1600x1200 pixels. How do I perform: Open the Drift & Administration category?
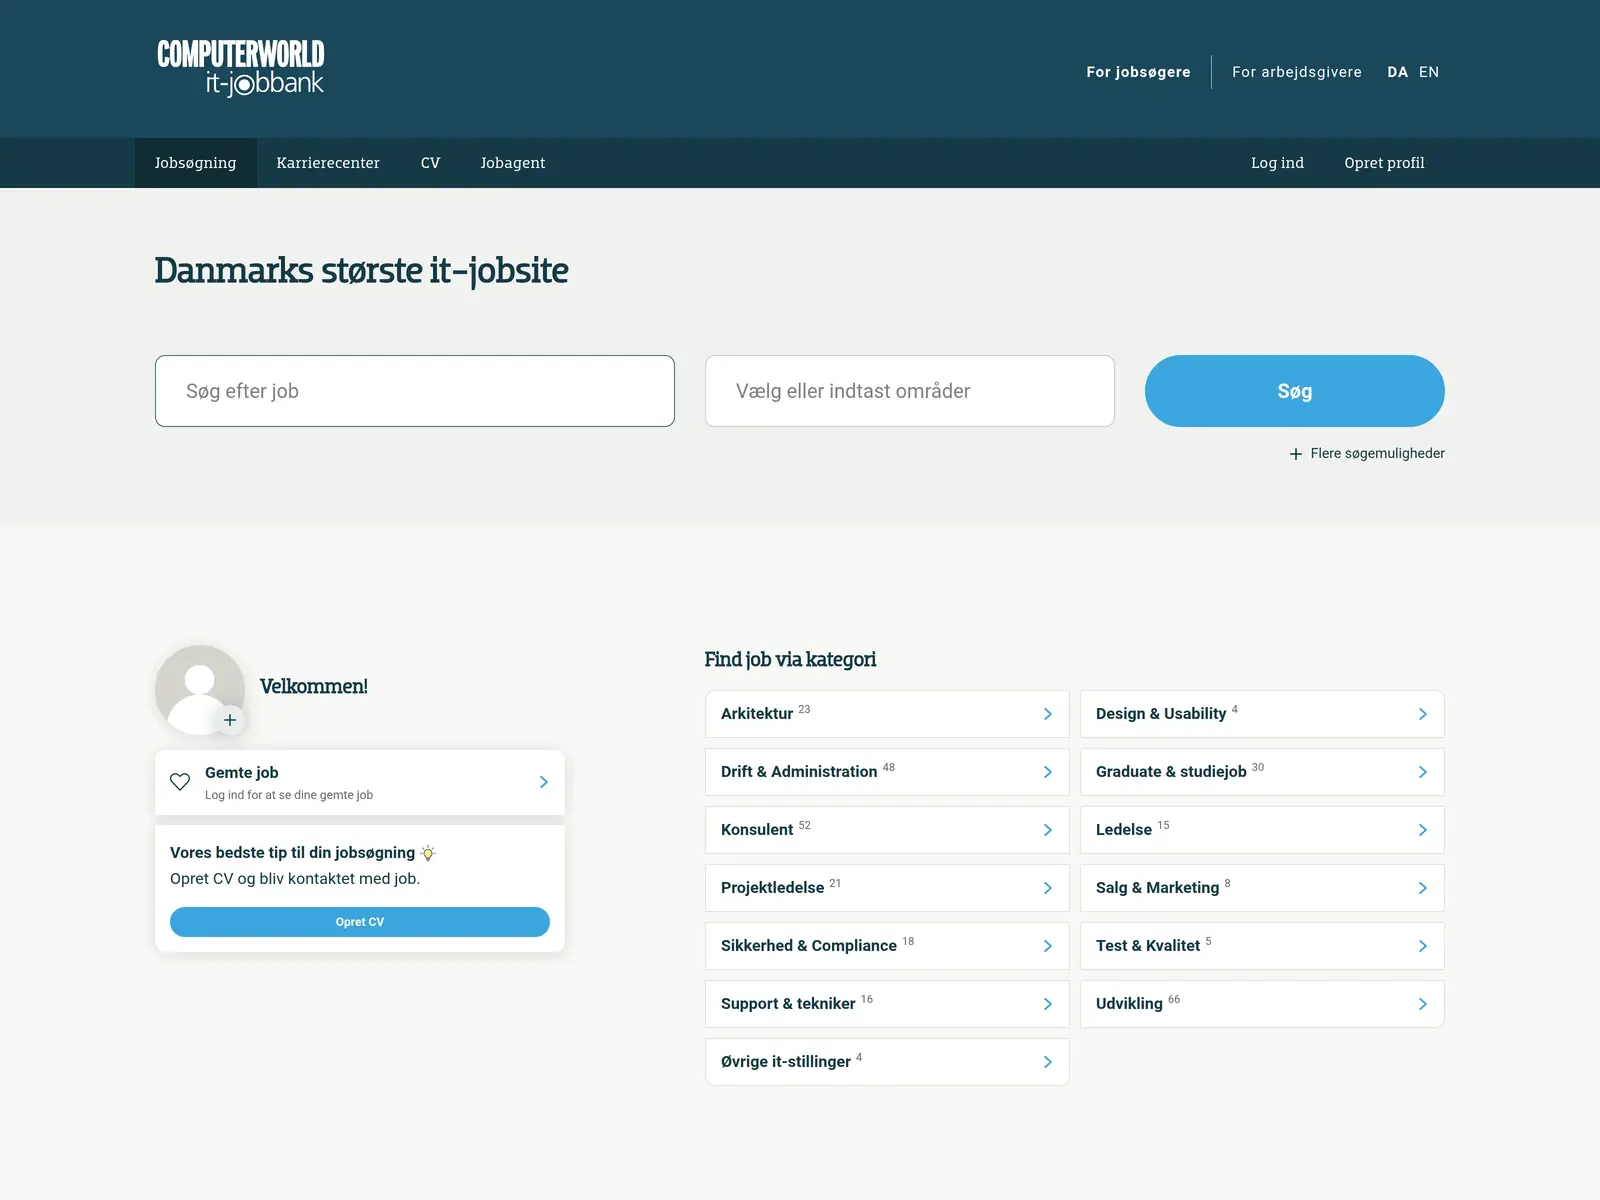887,772
